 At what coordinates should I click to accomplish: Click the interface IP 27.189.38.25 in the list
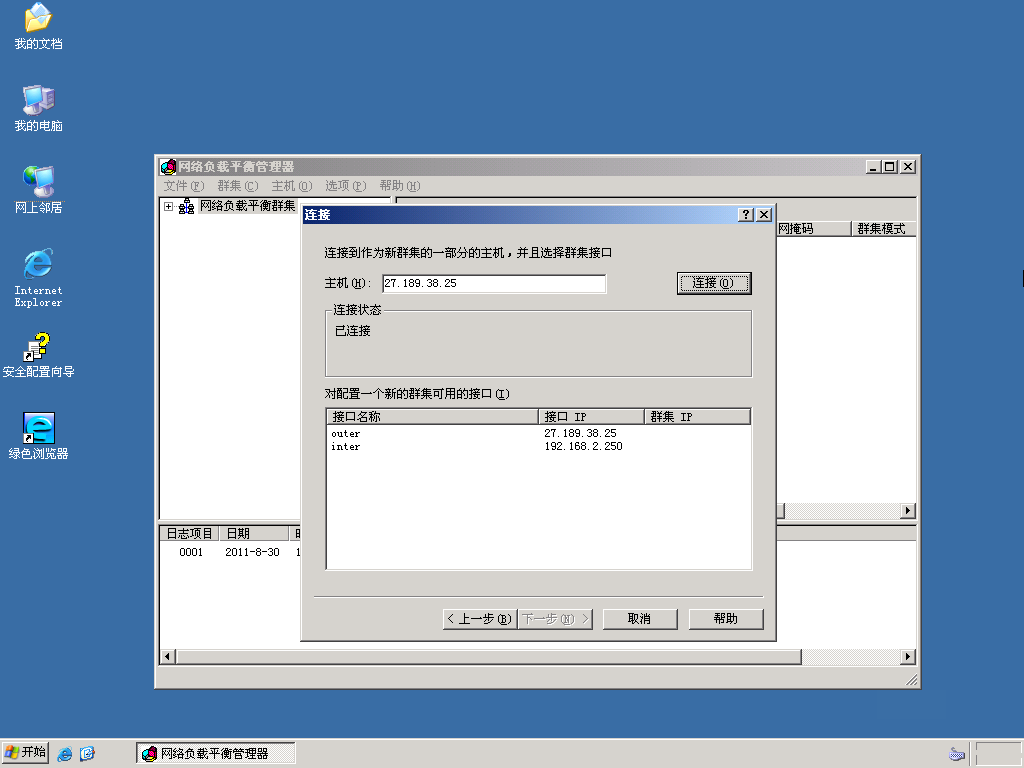coord(580,434)
